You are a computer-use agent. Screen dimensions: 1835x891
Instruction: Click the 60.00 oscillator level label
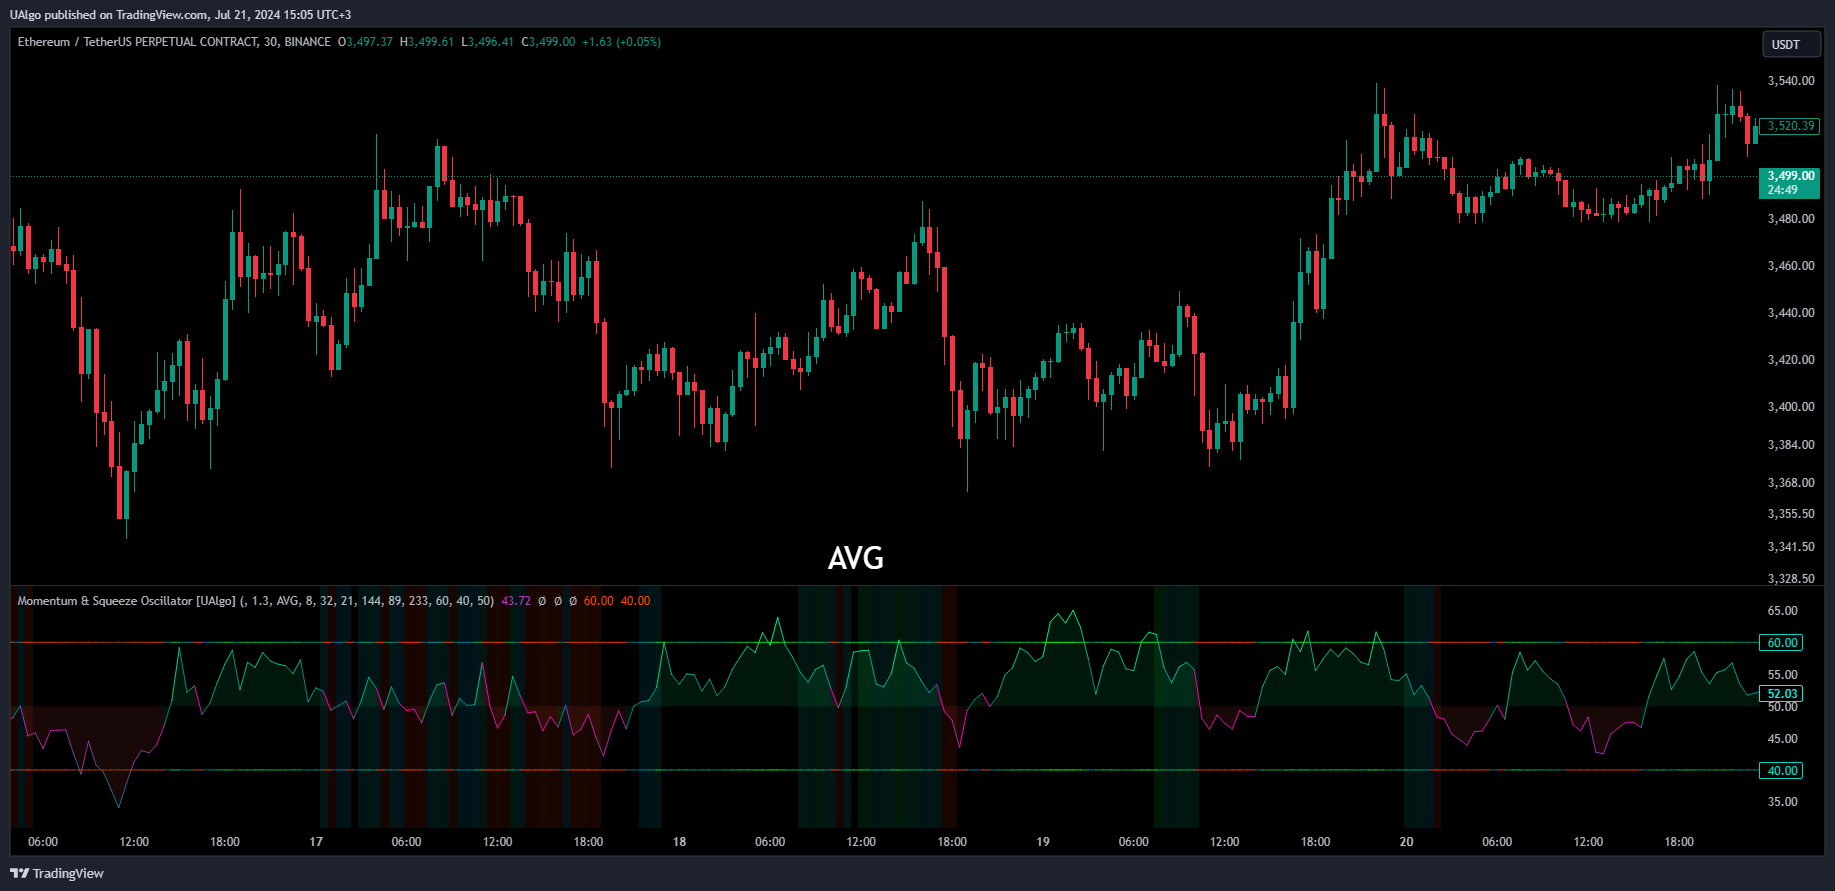[x=1782, y=643]
